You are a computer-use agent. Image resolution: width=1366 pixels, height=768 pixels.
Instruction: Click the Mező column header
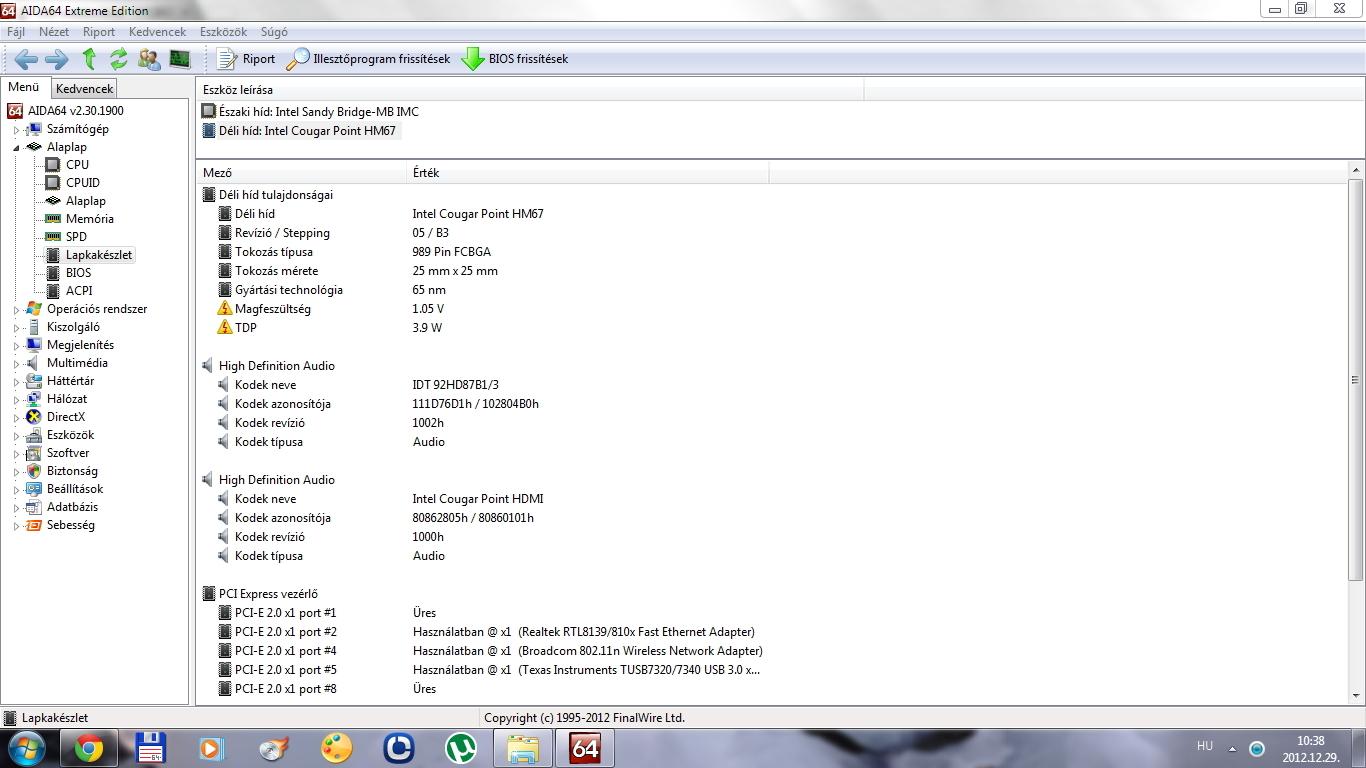301,173
